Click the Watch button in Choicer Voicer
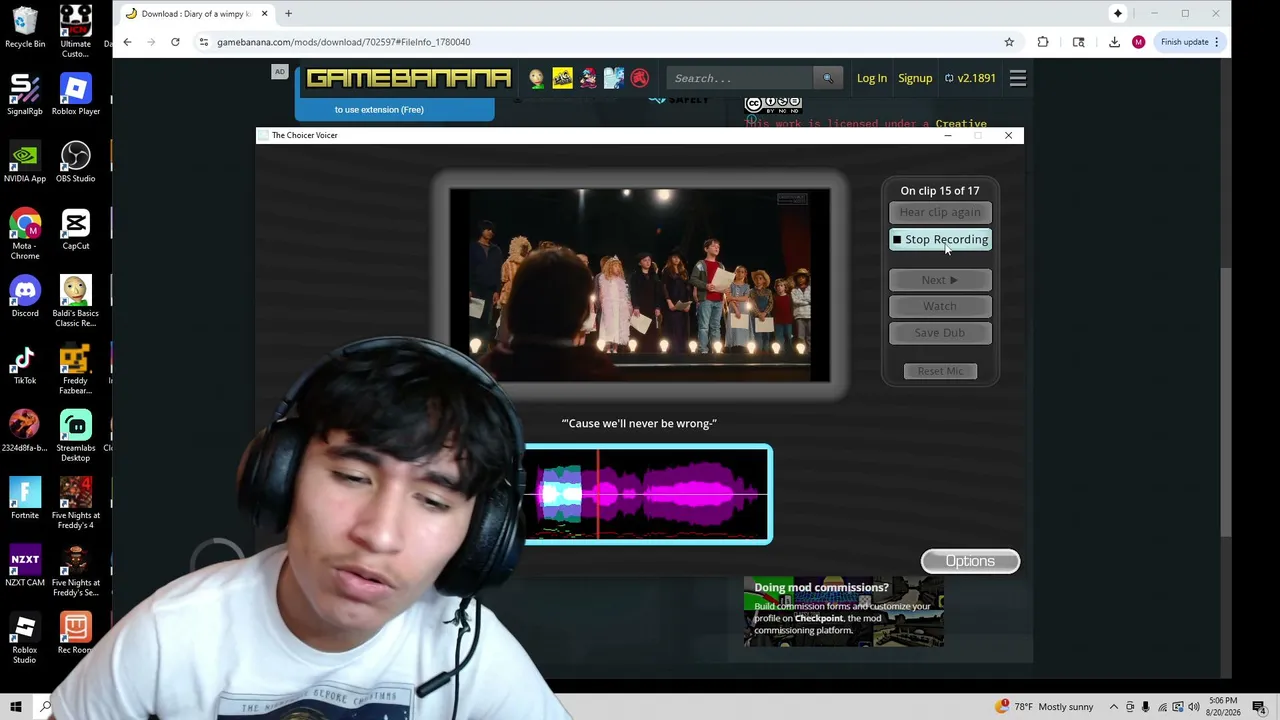The width and height of the screenshot is (1280, 720). coord(940,306)
